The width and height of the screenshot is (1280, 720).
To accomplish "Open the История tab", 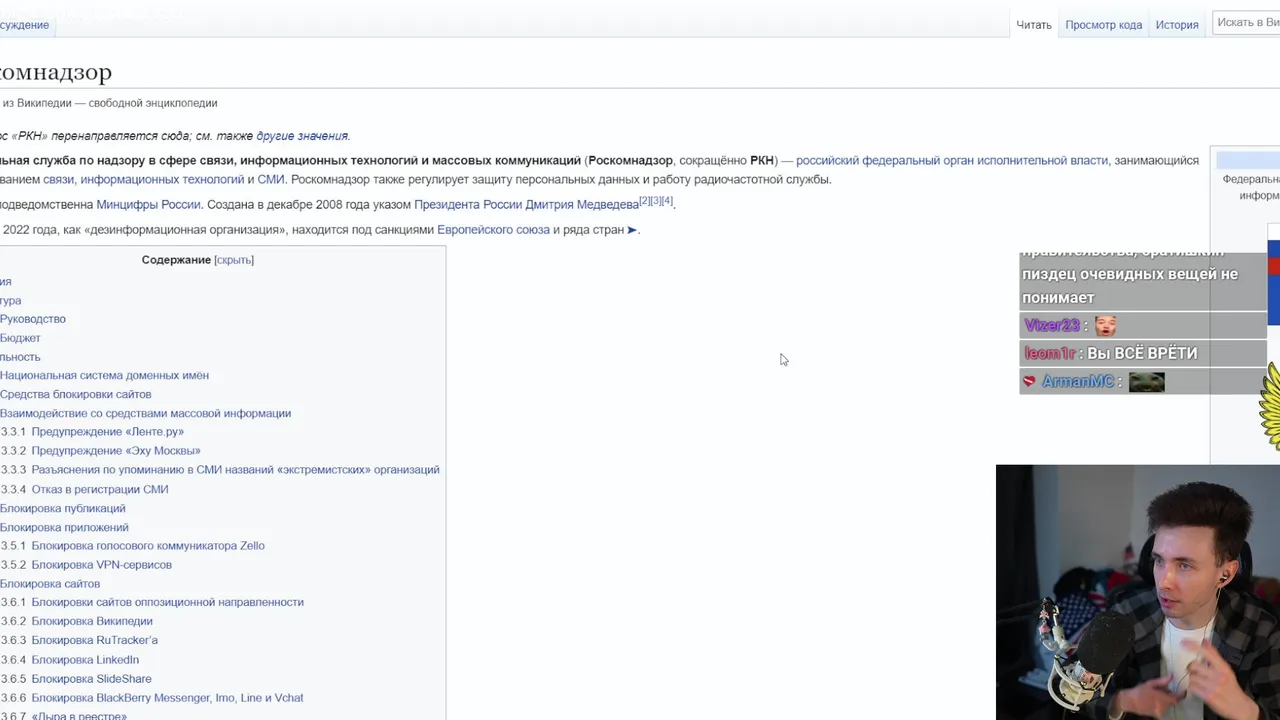I will [1177, 25].
